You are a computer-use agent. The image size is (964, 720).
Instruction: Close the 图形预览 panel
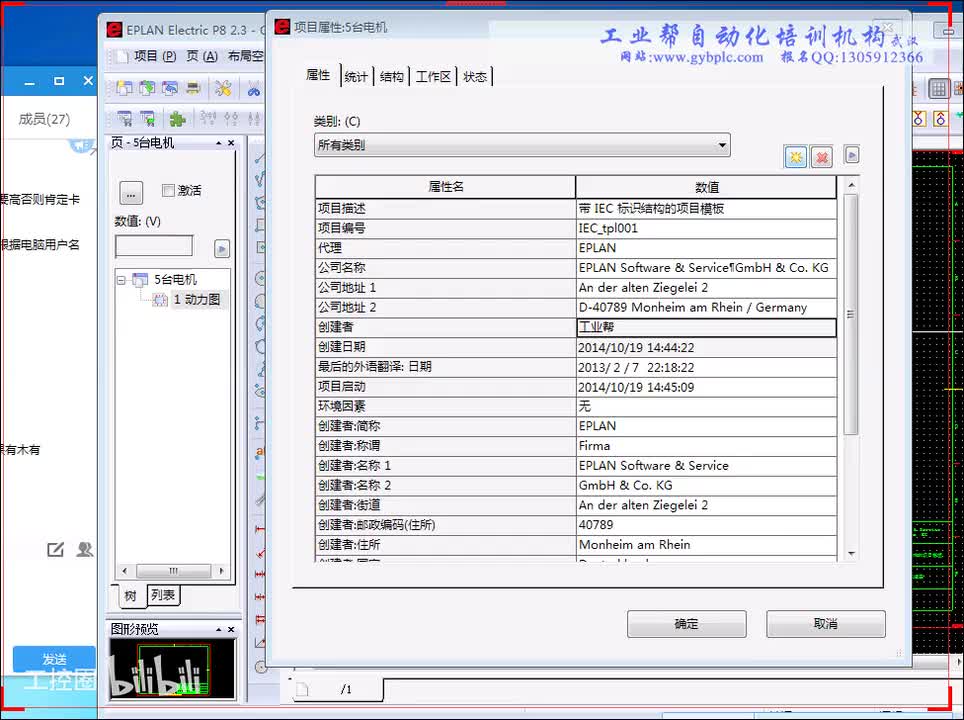pos(231,630)
